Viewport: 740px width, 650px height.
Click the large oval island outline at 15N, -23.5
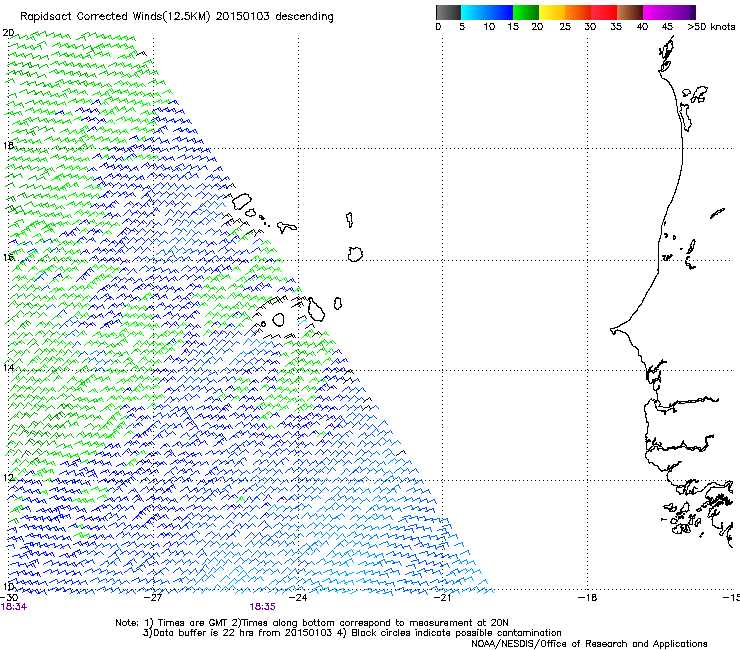[x=316, y=309]
